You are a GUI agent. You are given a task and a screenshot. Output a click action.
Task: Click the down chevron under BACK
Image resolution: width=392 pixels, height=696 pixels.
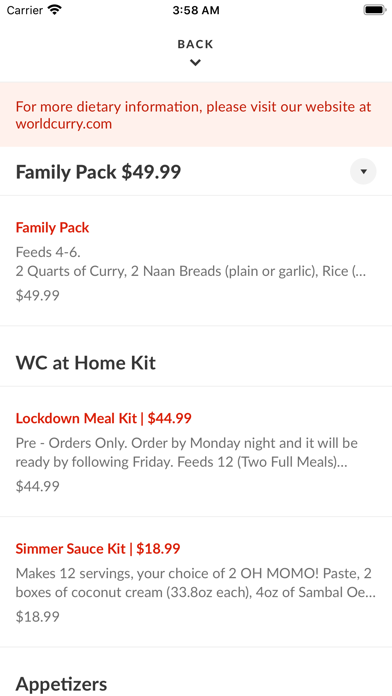195,63
